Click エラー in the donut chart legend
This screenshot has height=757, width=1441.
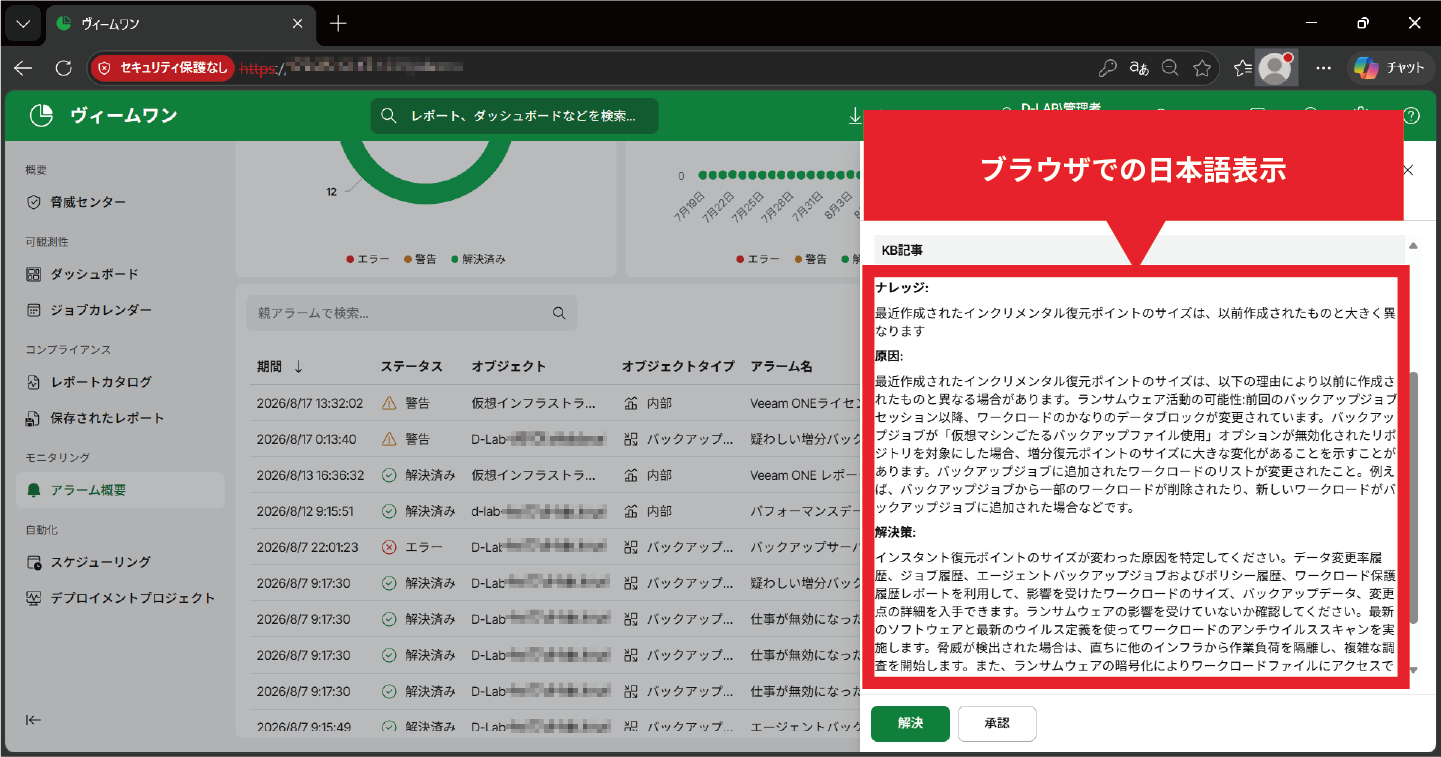pos(368,259)
